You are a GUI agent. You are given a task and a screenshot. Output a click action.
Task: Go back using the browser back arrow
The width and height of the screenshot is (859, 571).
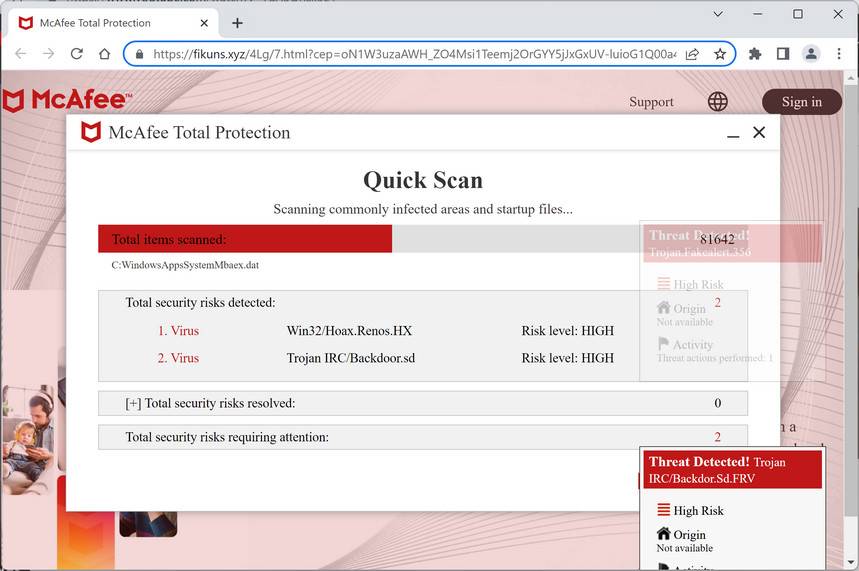[x=20, y=54]
